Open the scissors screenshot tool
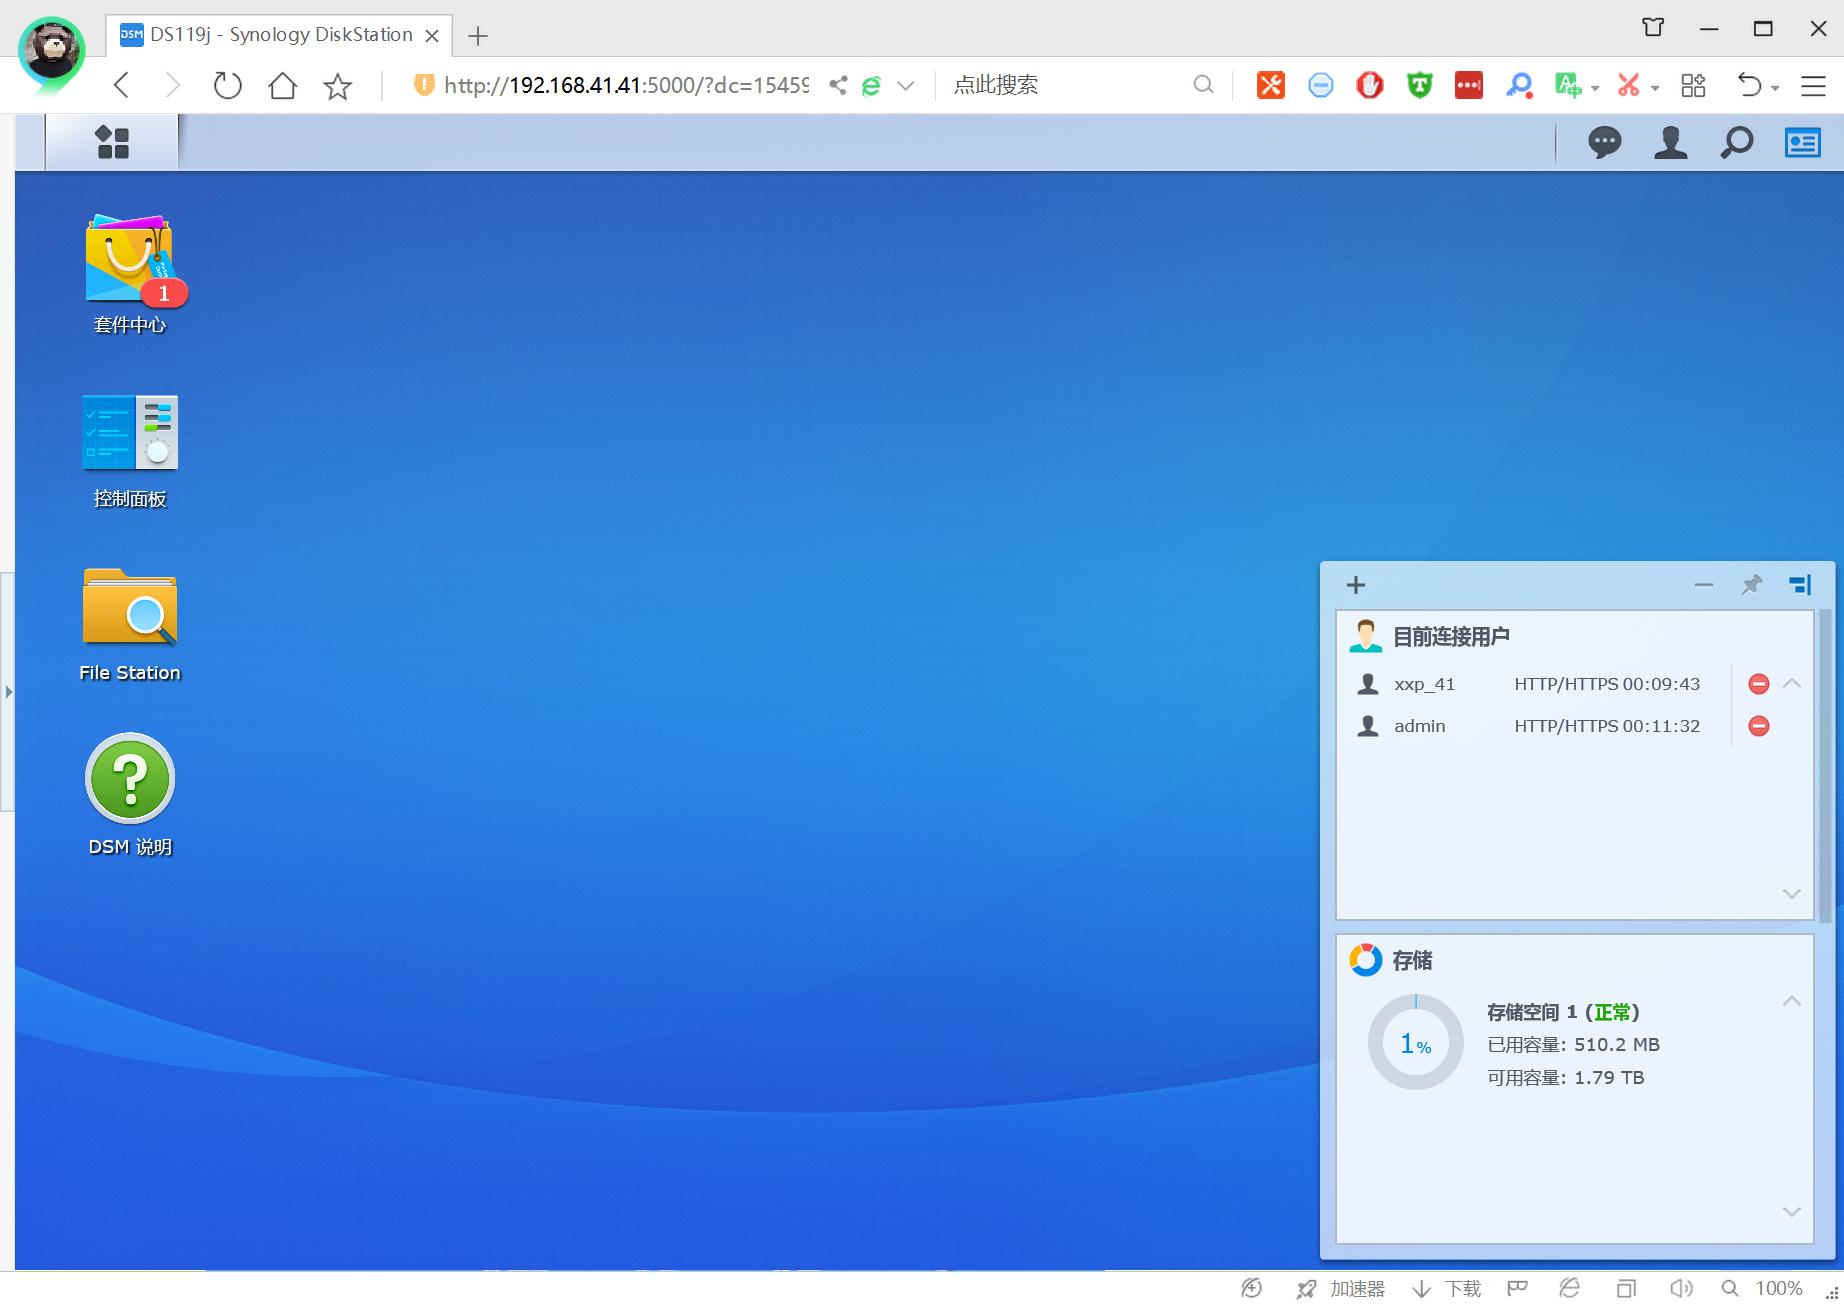Screen dimensions: 1844x1306 coord(1628,85)
